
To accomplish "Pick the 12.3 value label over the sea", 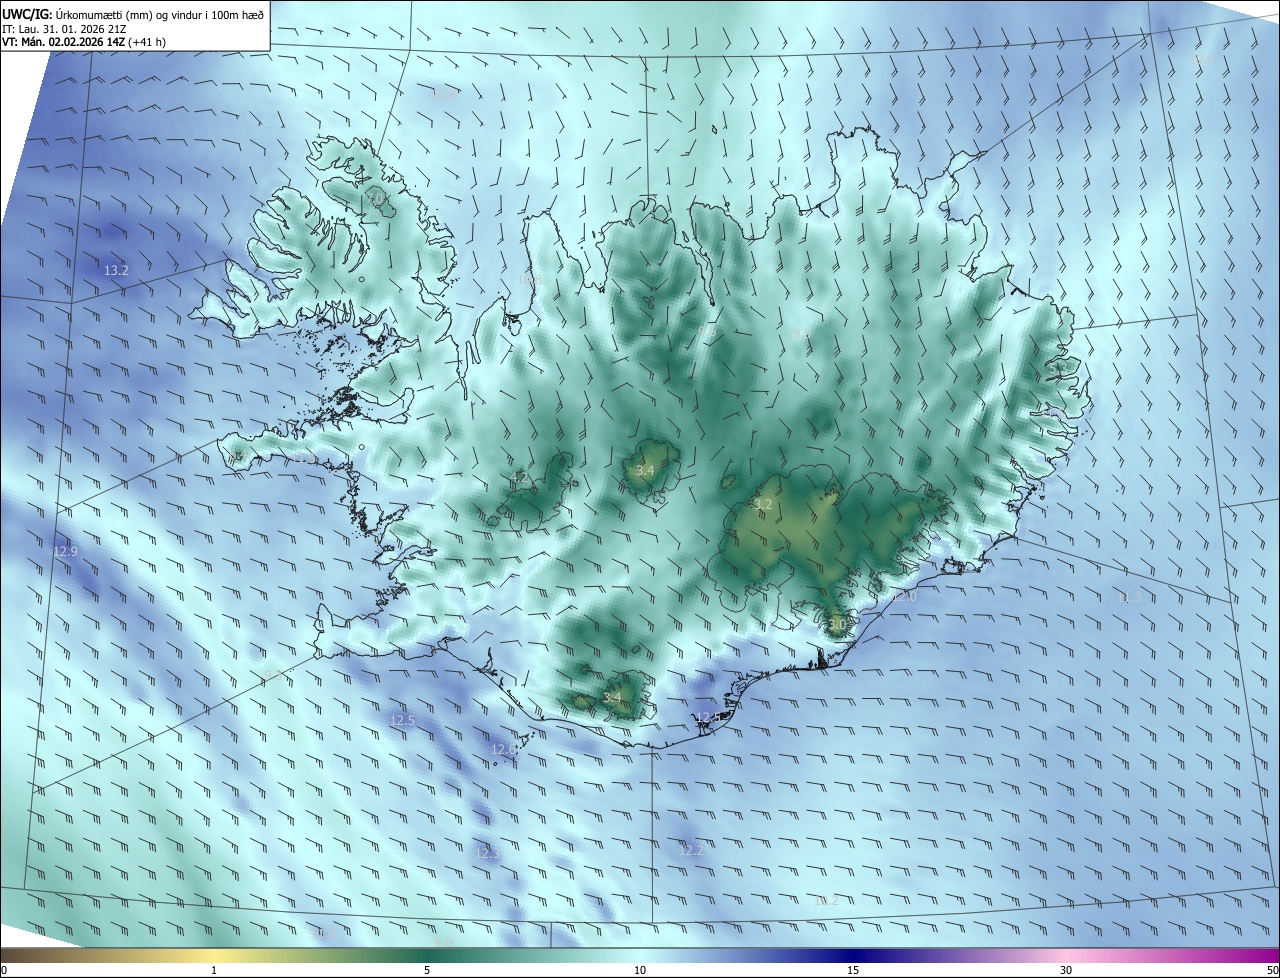I will click(x=487, y=853).
